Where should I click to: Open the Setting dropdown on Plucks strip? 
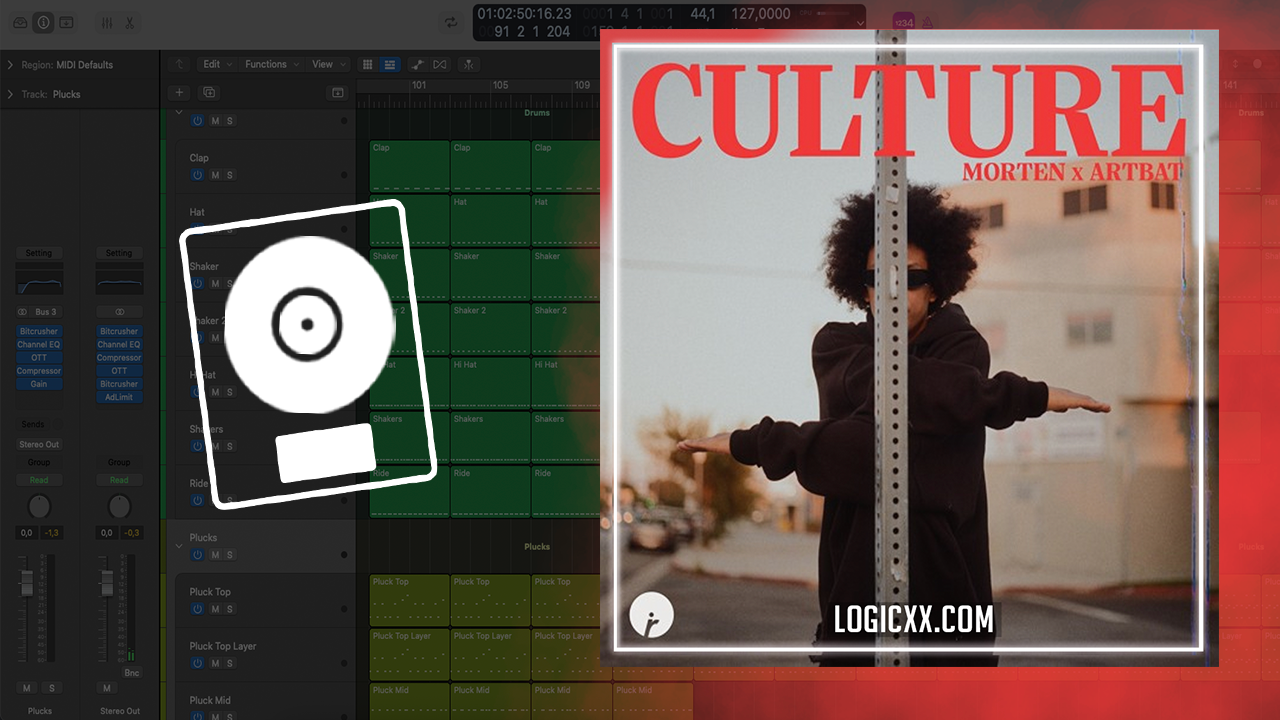click(39, 253)
